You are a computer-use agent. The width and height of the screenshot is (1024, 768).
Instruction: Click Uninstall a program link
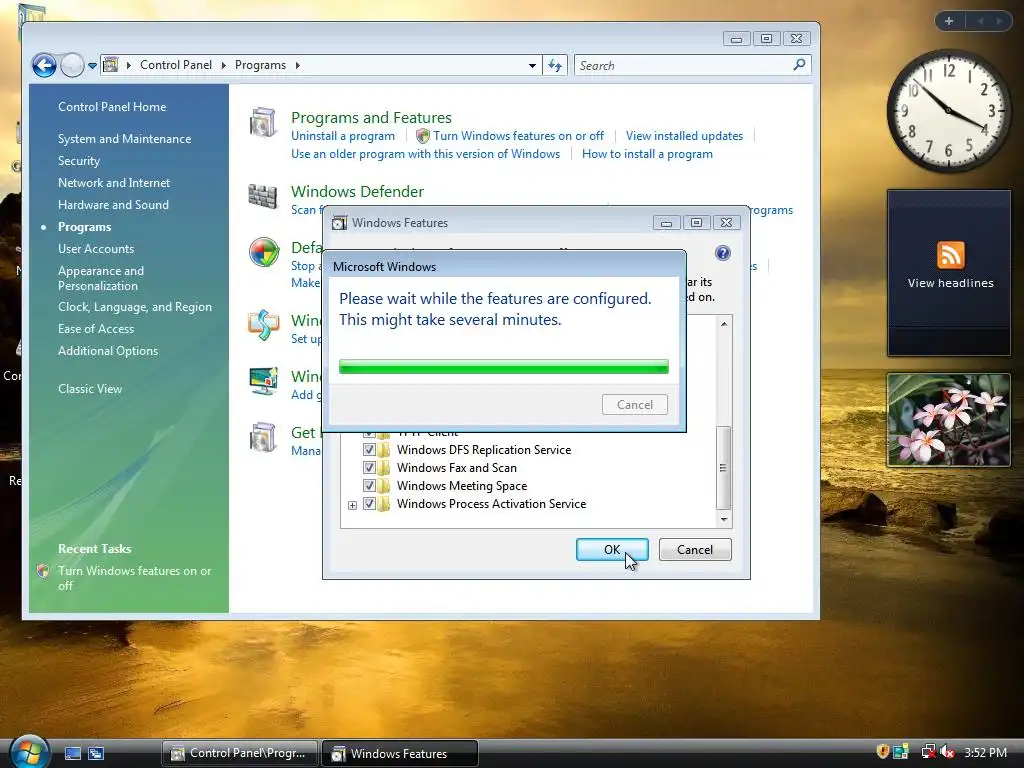click(x=343, y=136)
